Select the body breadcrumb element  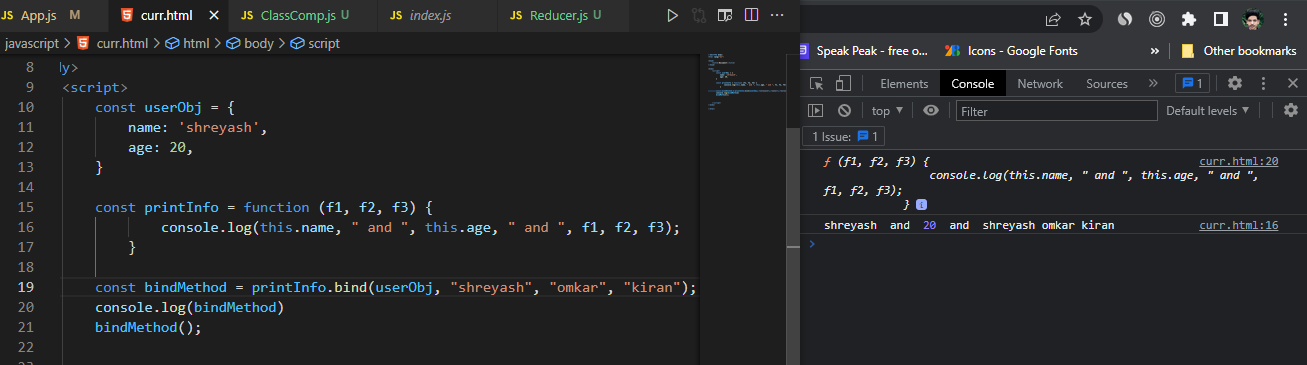[x=250, y=43]
